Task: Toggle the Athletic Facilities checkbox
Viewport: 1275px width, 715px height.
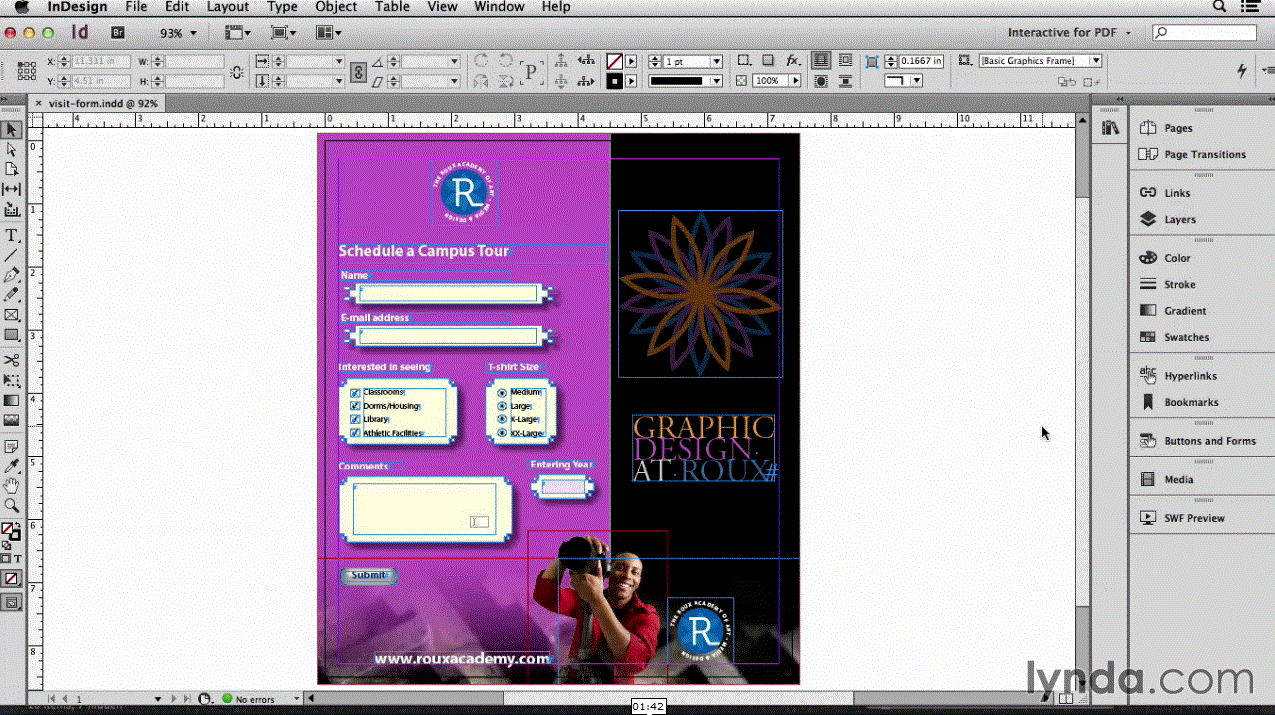Action: pyautogui.click(x=355, y=433)
